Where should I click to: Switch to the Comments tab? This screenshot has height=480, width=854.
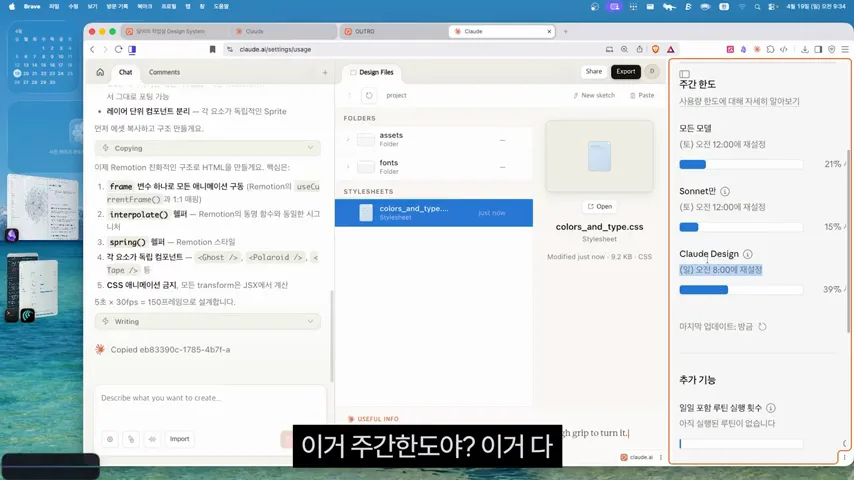click(164, 72)
